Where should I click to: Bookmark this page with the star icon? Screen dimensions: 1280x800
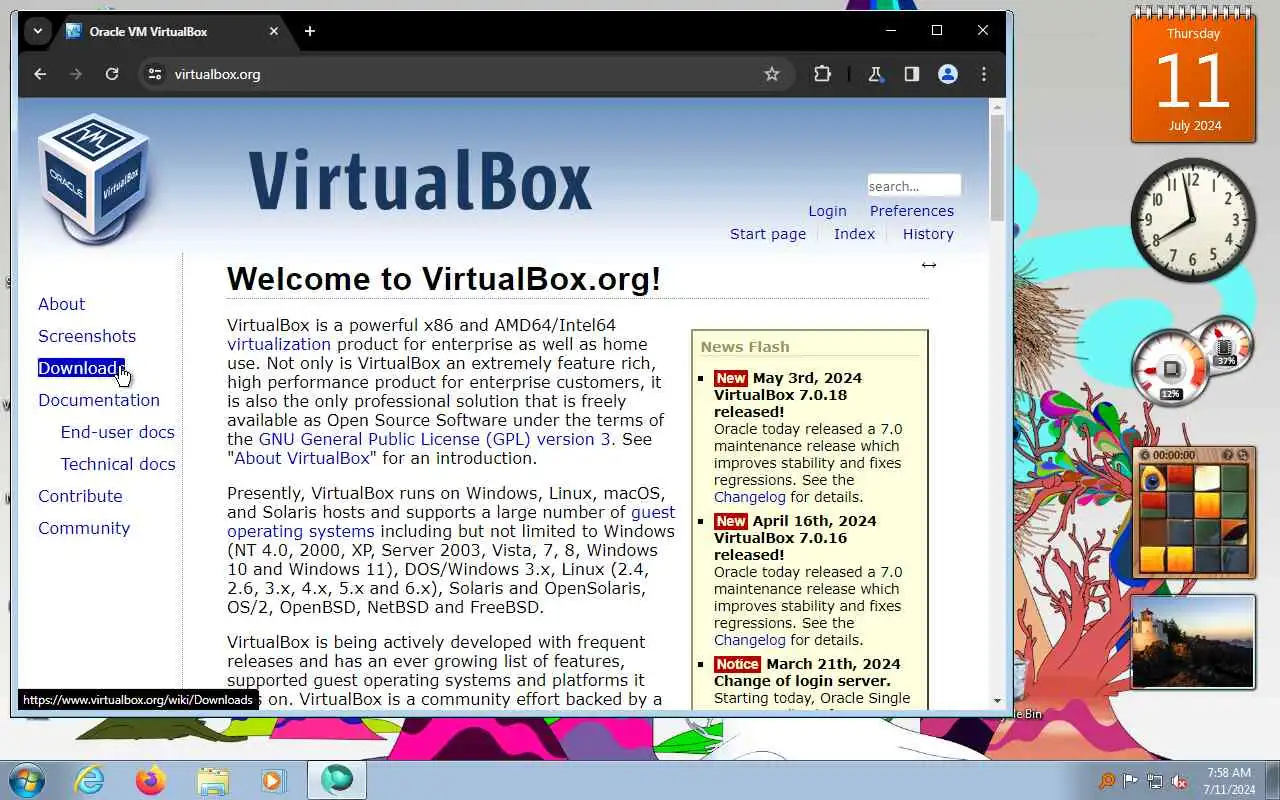tap(772, 74)
